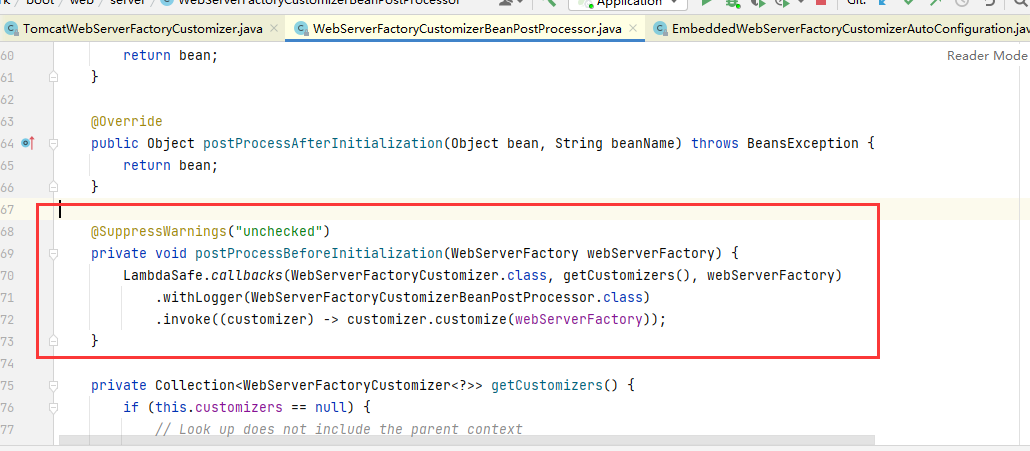Start debugging with the bug icon

732,3
